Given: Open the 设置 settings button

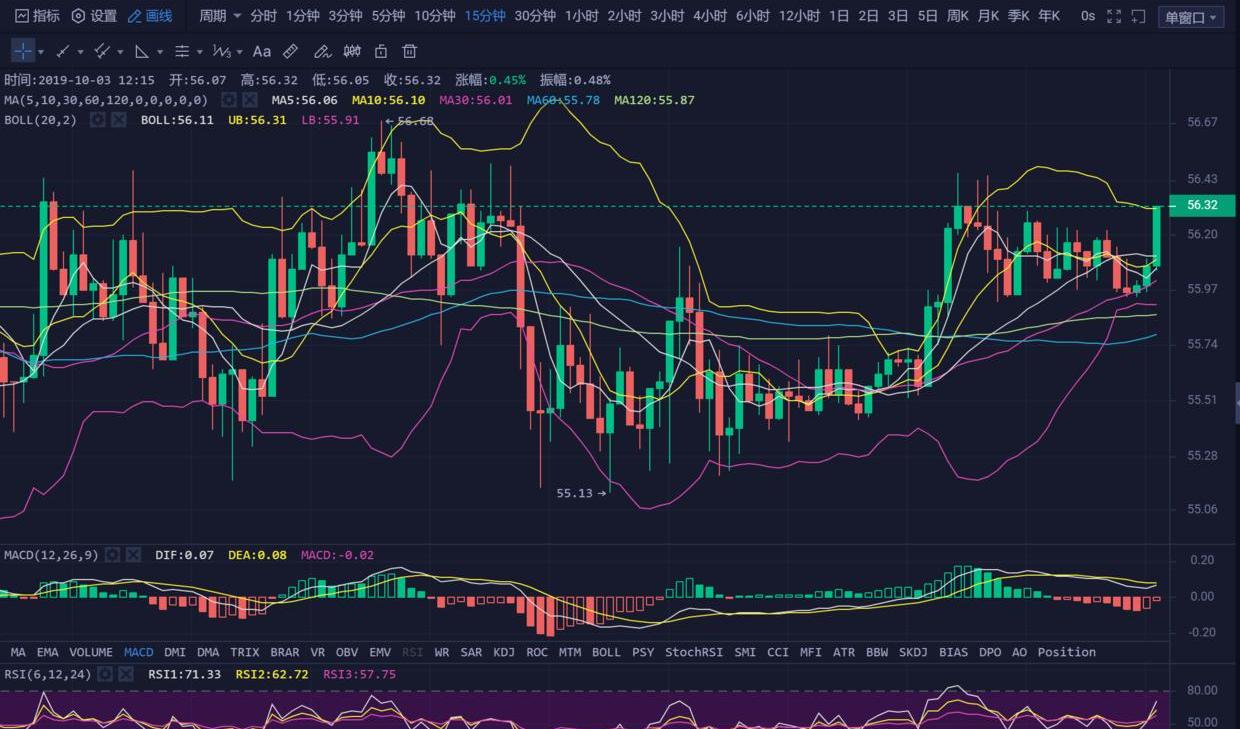Looking at the screenshot, I should (94, 16).
